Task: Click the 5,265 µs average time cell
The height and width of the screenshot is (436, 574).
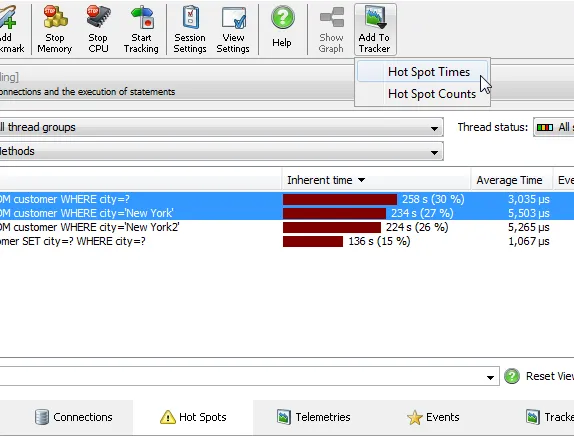Action: point(528,227)
